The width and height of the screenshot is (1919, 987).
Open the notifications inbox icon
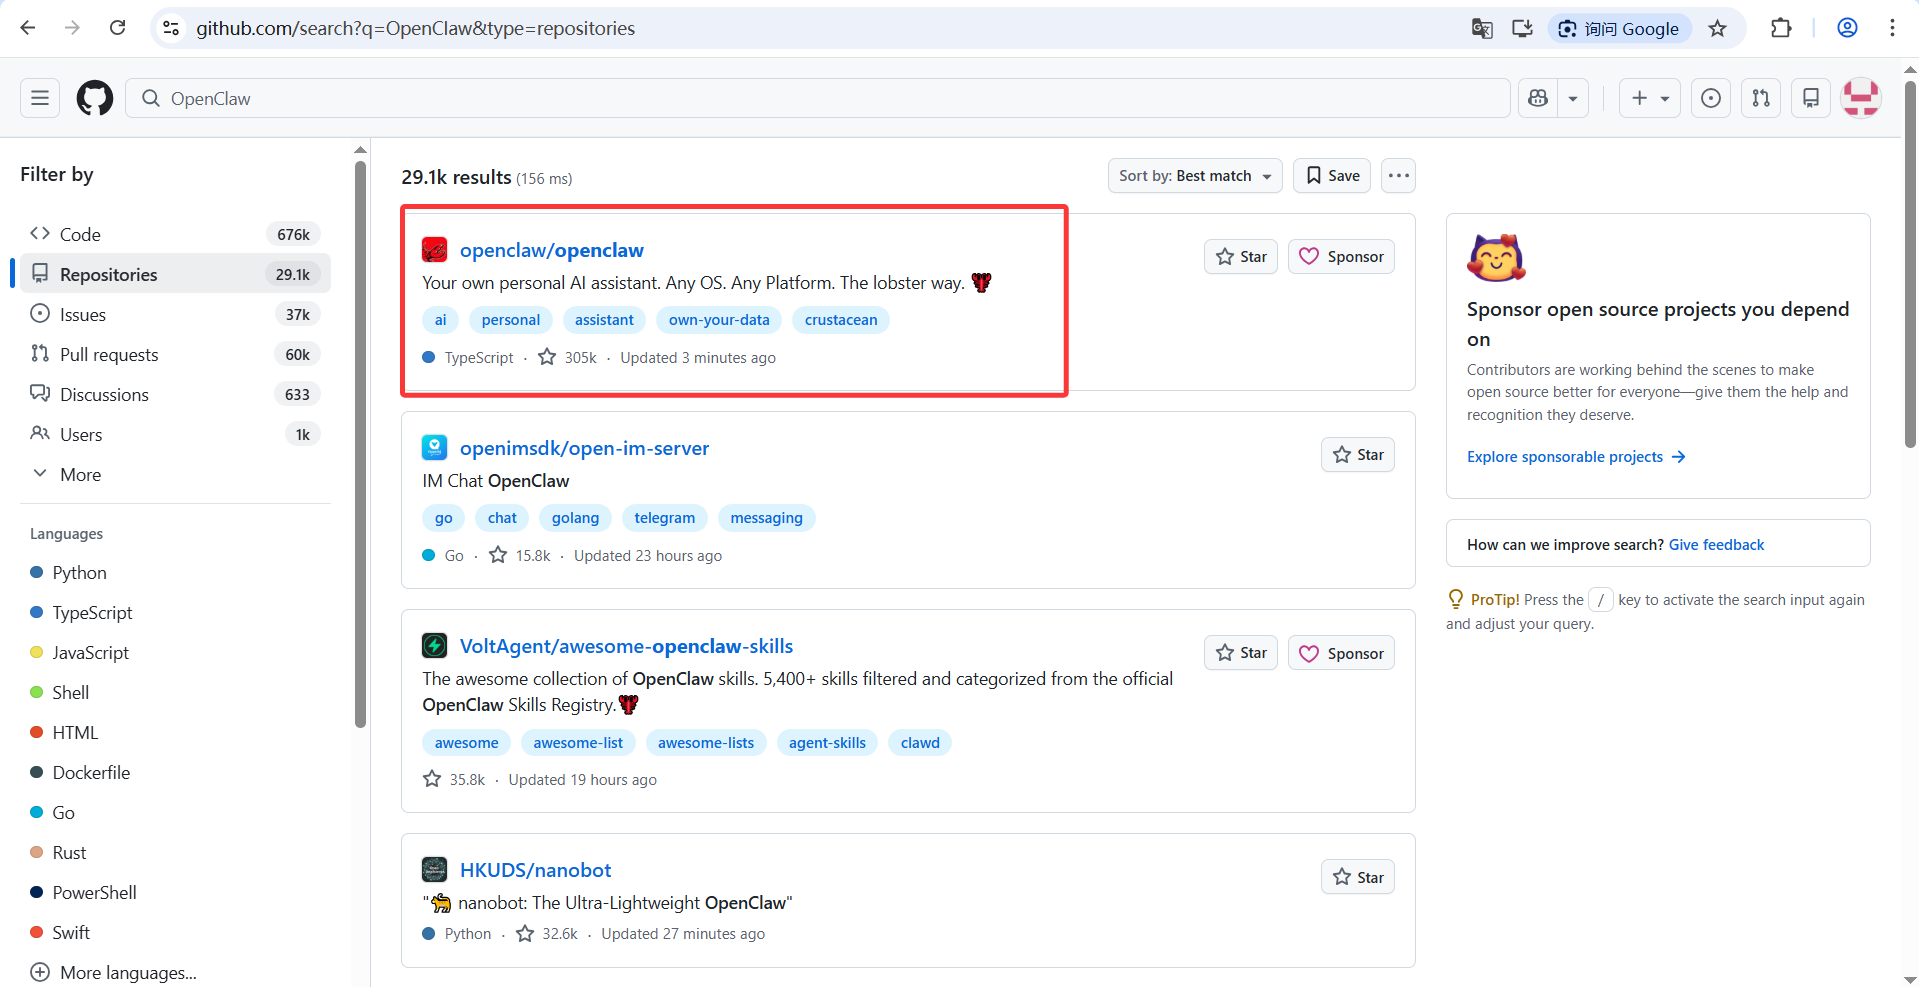(1811, 98)
